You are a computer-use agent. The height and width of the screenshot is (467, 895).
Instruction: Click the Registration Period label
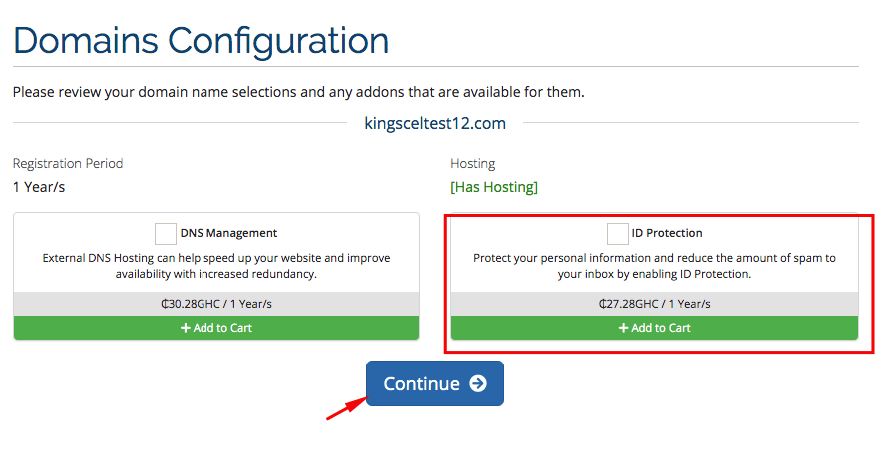click(x=68, y=163)
